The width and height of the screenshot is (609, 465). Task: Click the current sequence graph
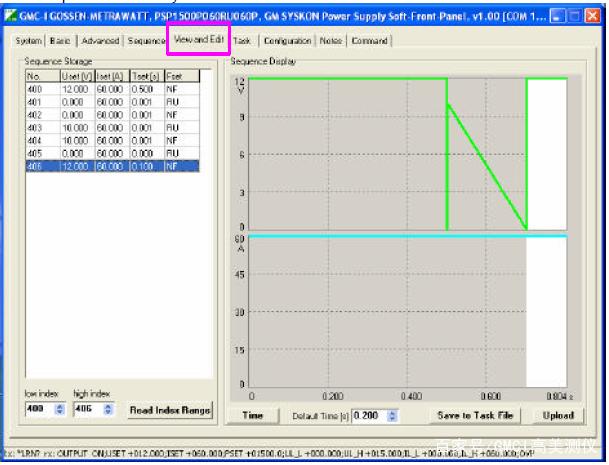click(407, 312)
